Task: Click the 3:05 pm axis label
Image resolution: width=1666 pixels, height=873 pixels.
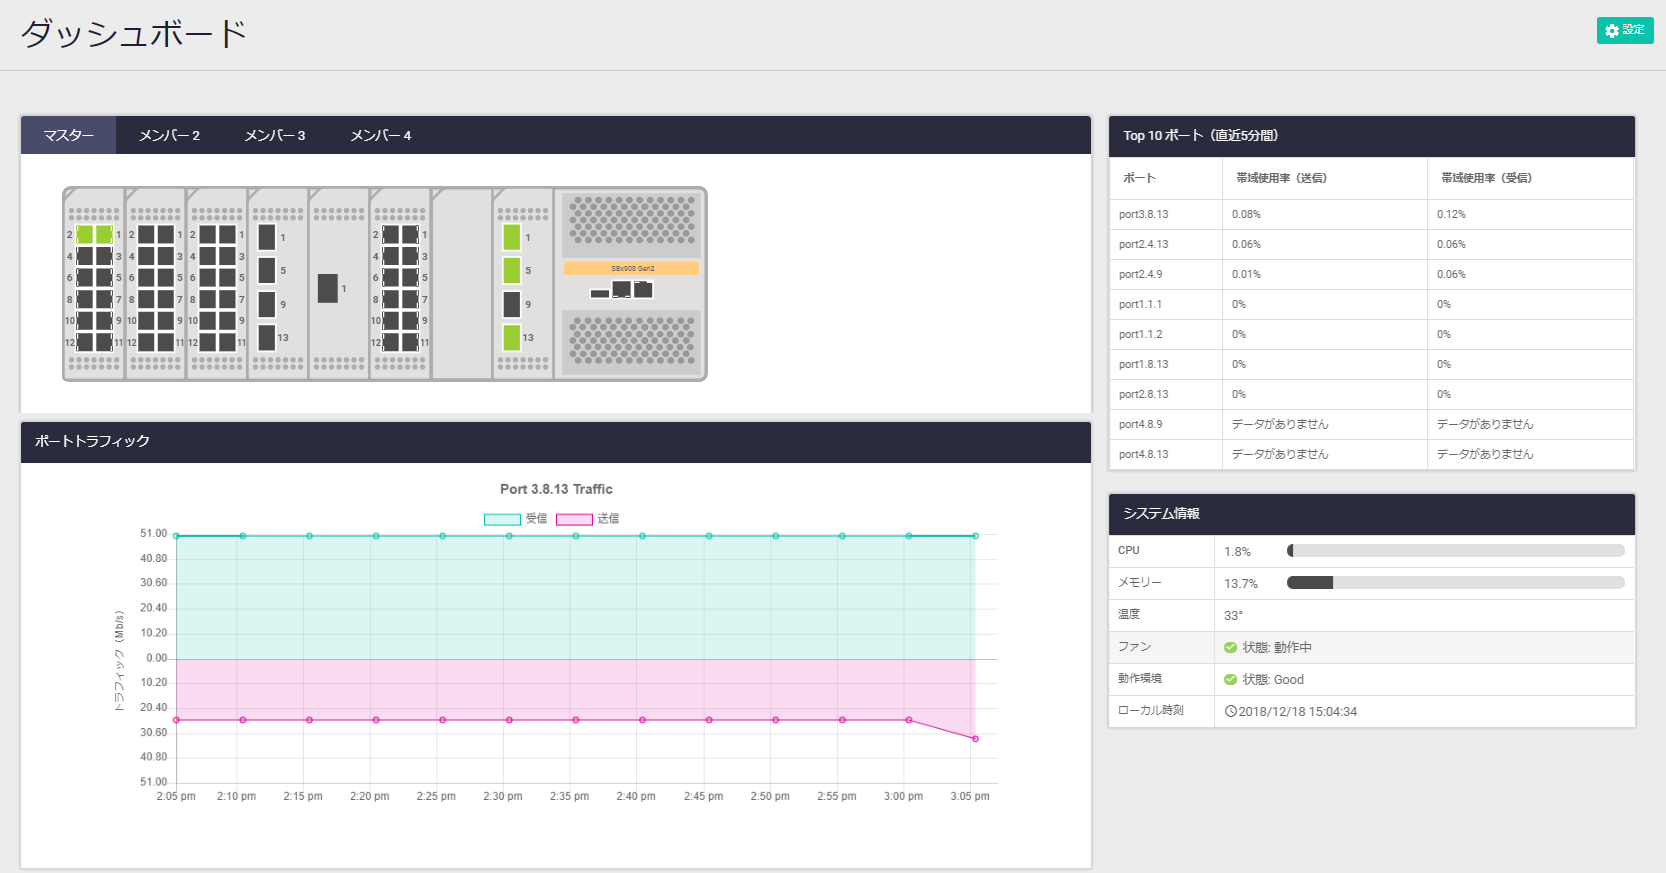Action: tap(970, 796)
